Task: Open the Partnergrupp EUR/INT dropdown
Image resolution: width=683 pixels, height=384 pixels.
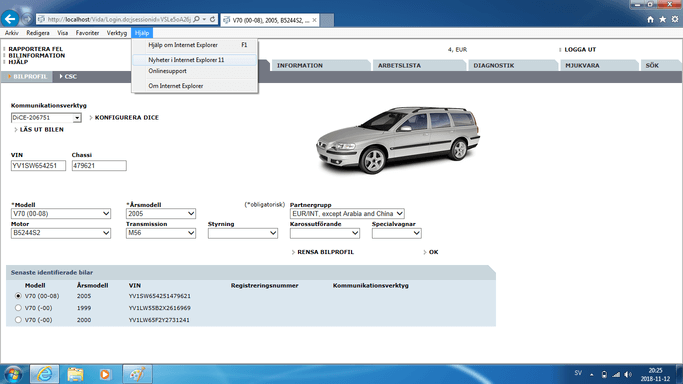Action: coord(347,214)
